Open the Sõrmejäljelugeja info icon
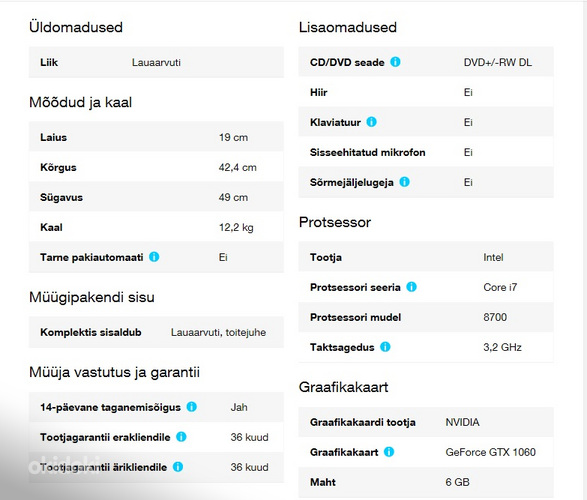 (404, 182)
